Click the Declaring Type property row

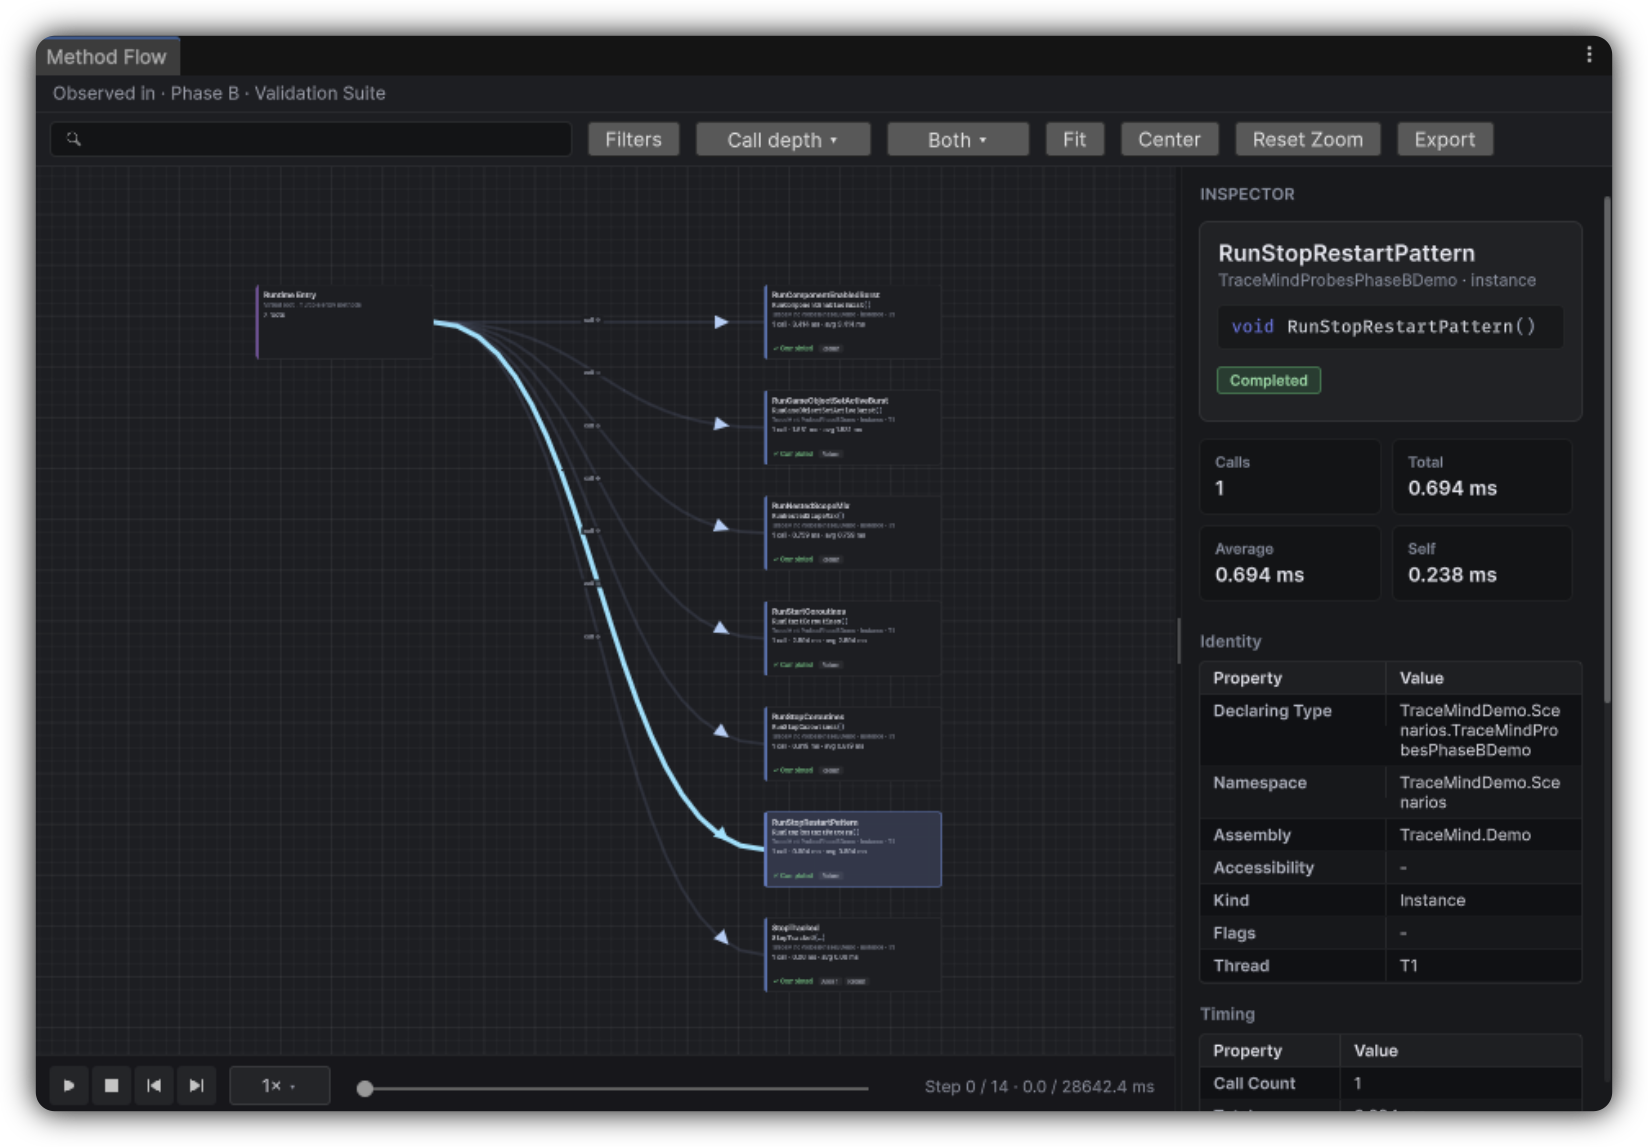click(1390, 730)
